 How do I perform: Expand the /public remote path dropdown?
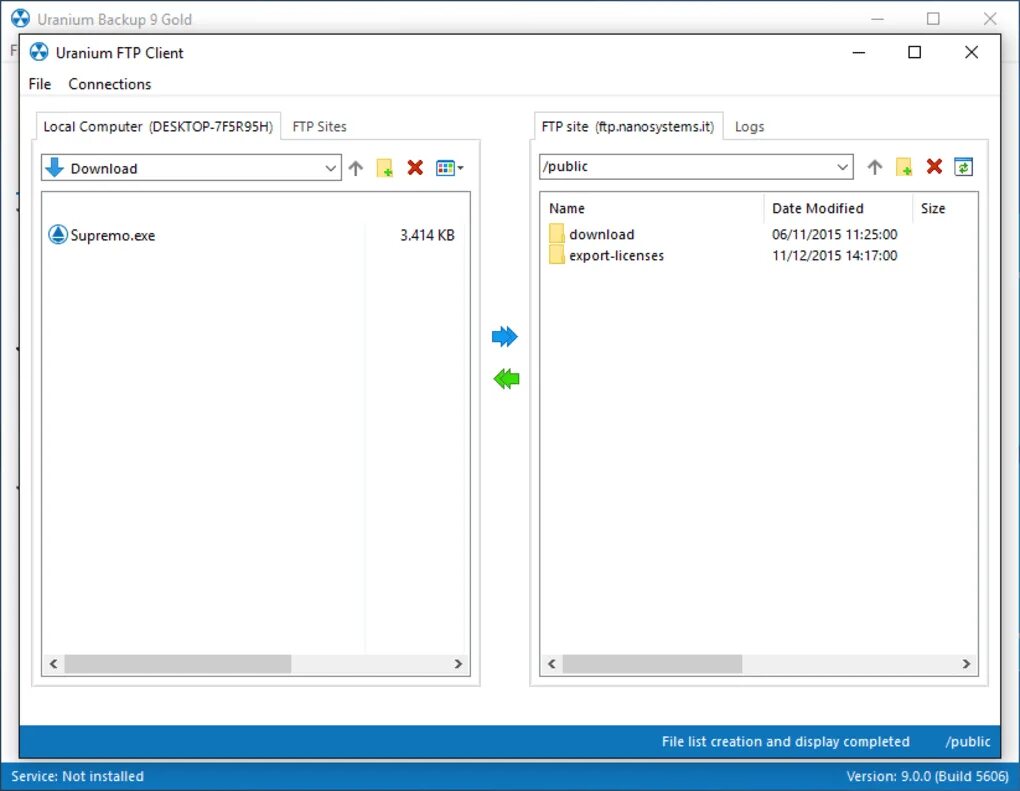tap(842, 167)
